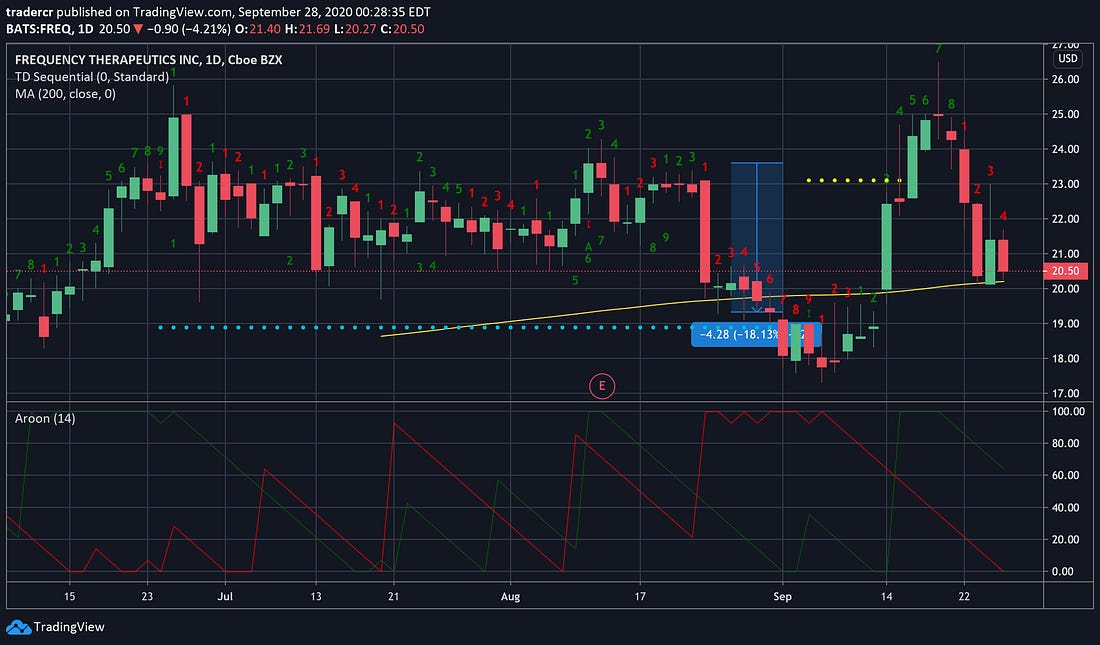Click the C:20.50 close value
The width and height of the screenshot is (1100, 645).
pyautogui.click(x=402, y=29)
